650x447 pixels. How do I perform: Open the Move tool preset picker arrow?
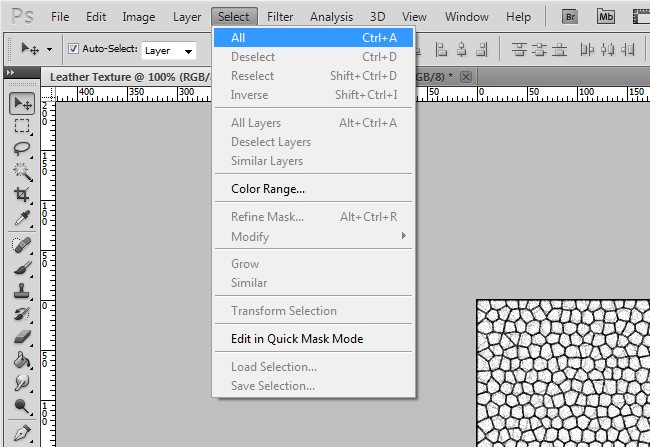click(50, 49)
